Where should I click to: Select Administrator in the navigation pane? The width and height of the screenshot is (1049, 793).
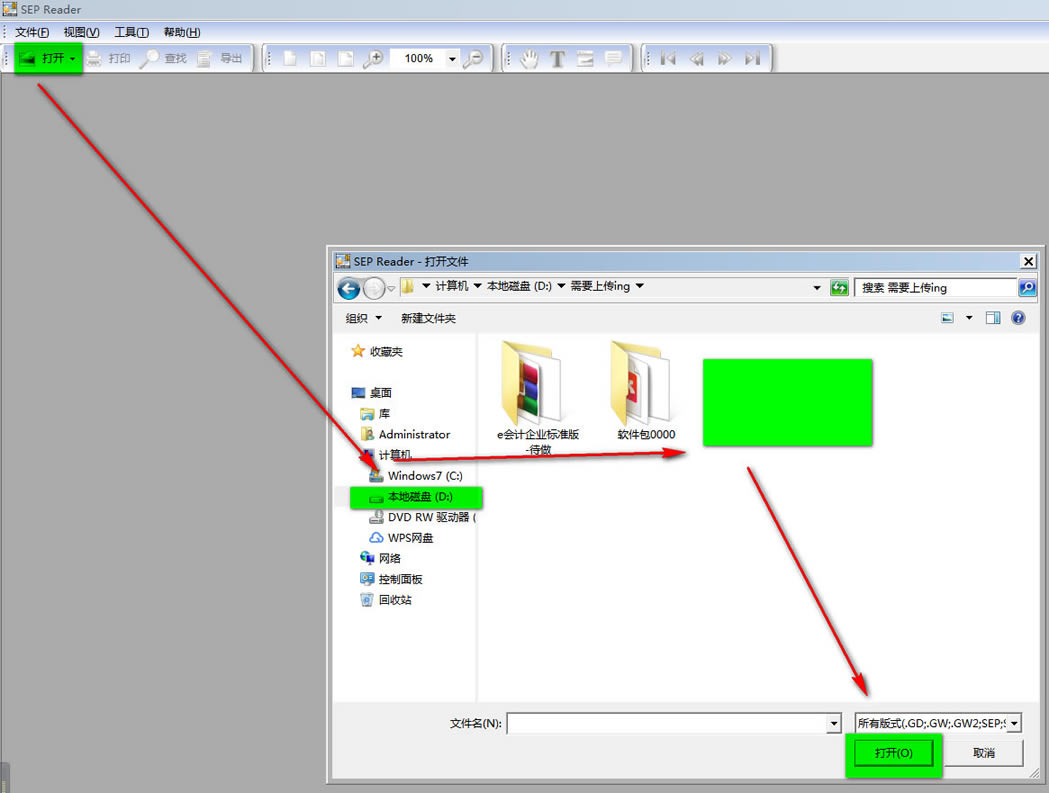point(405,434)
